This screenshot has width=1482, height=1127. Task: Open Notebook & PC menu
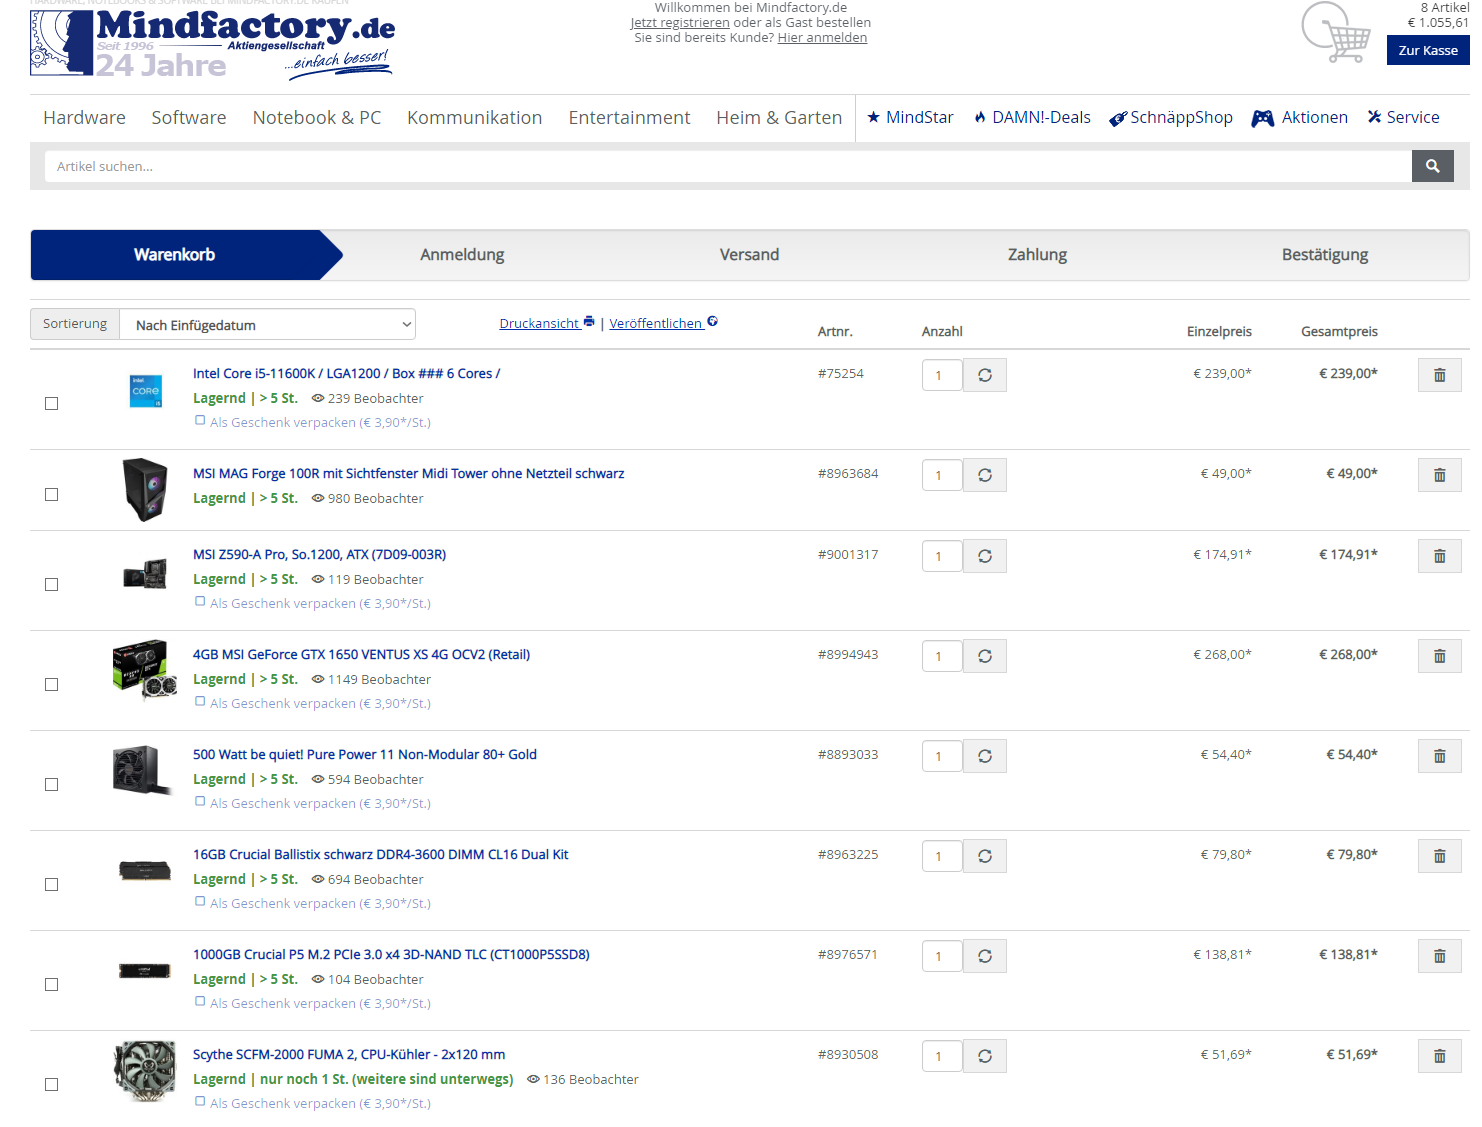click(x=317, y=117)
